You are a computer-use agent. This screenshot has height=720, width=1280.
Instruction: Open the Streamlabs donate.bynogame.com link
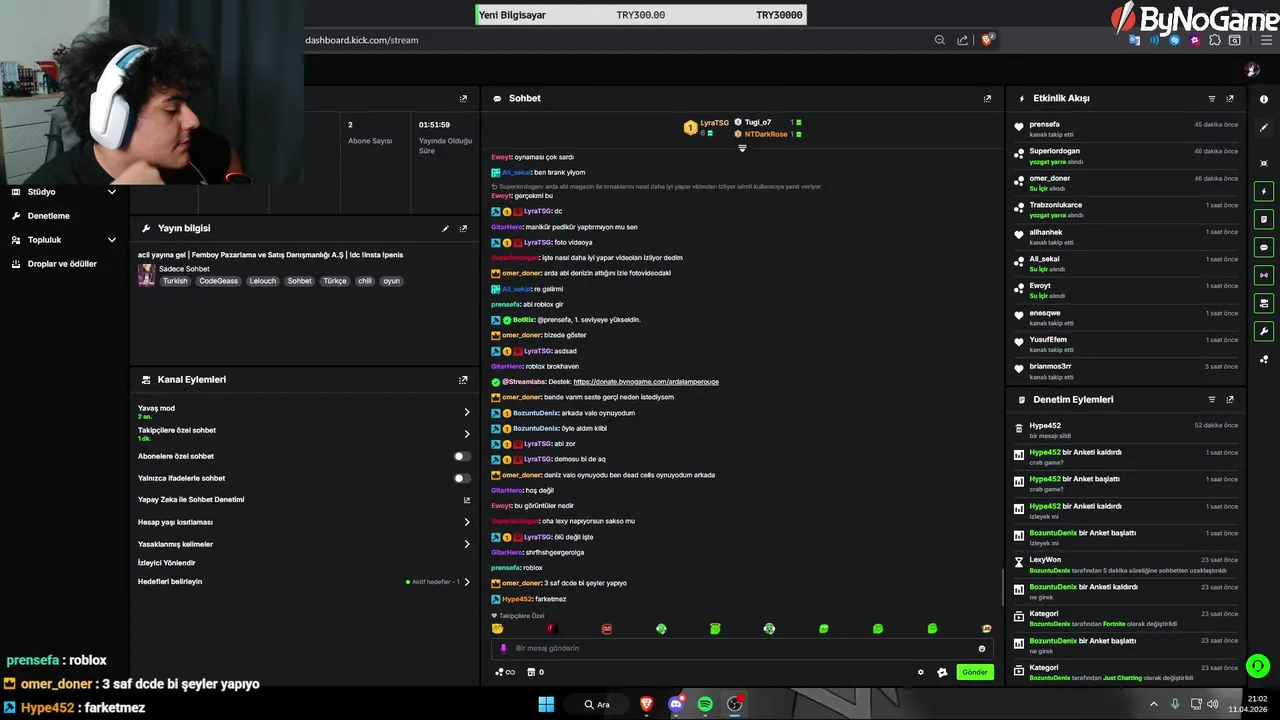646,382
